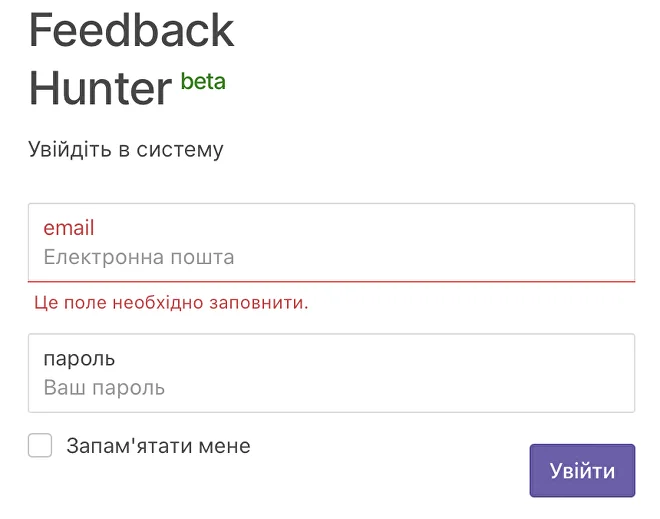660x519 pixels.
Task: Click the green beta badge
Action: (203, 82)
